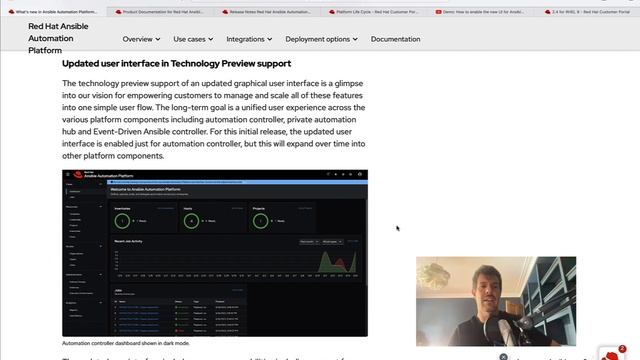Open the Integrations dropdown

(x=249, y=39)
